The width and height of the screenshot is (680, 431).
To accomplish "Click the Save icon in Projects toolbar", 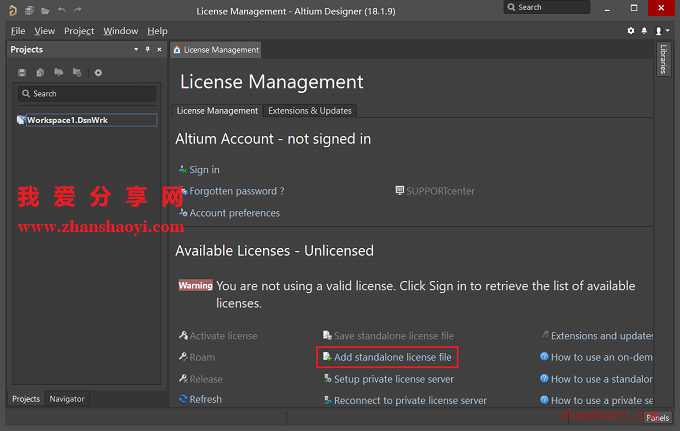I will click(22, 72).
